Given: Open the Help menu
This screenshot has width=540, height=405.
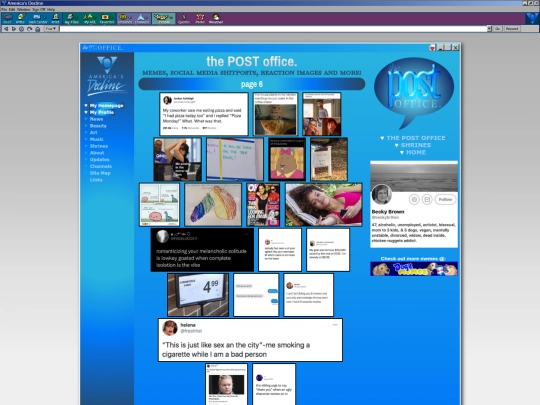Looking at the screenshot, I should pyautogui.click(x=51, y=9).
